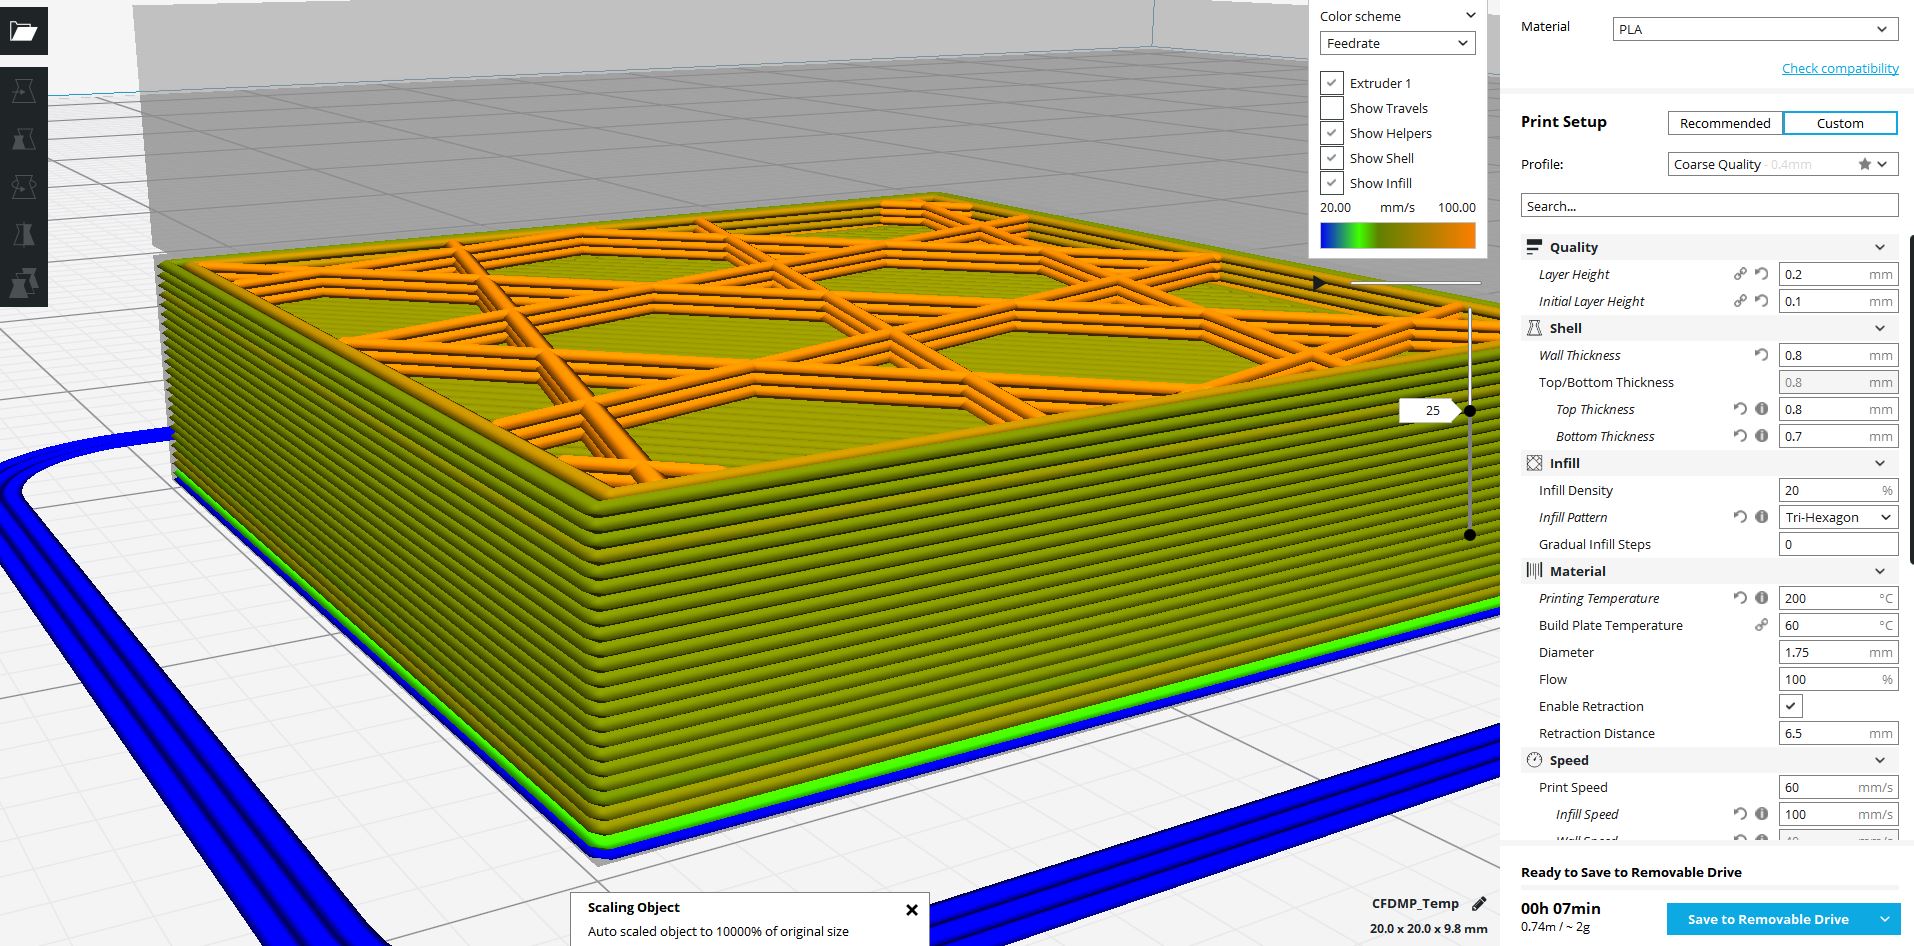Open the PLA material dropdown

(x=1754, y=29)
